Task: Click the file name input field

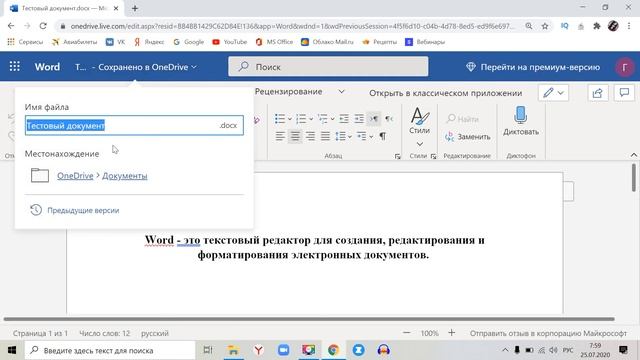Action: pyautogui.click(x=134, y=125)
